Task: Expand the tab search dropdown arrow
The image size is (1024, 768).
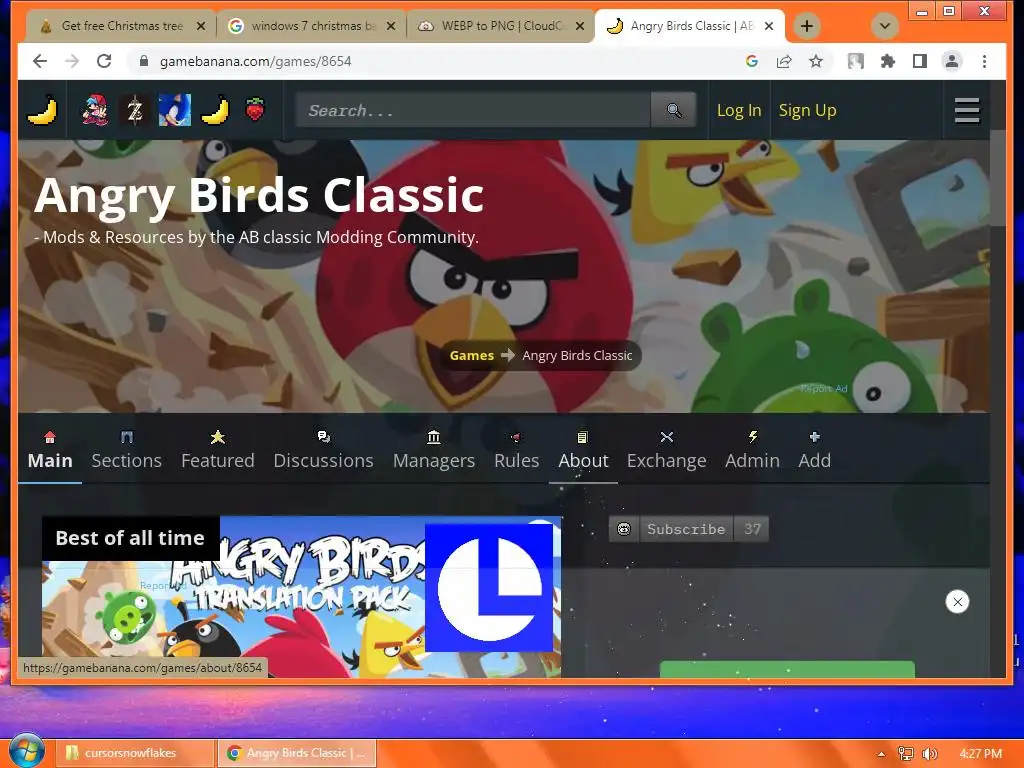Action: (885, 26)
